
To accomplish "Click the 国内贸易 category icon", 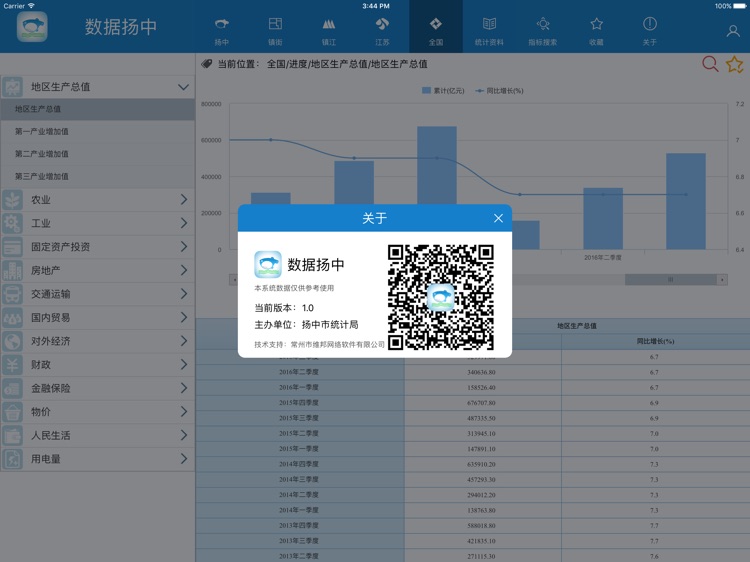I will (x=12, y=318).
